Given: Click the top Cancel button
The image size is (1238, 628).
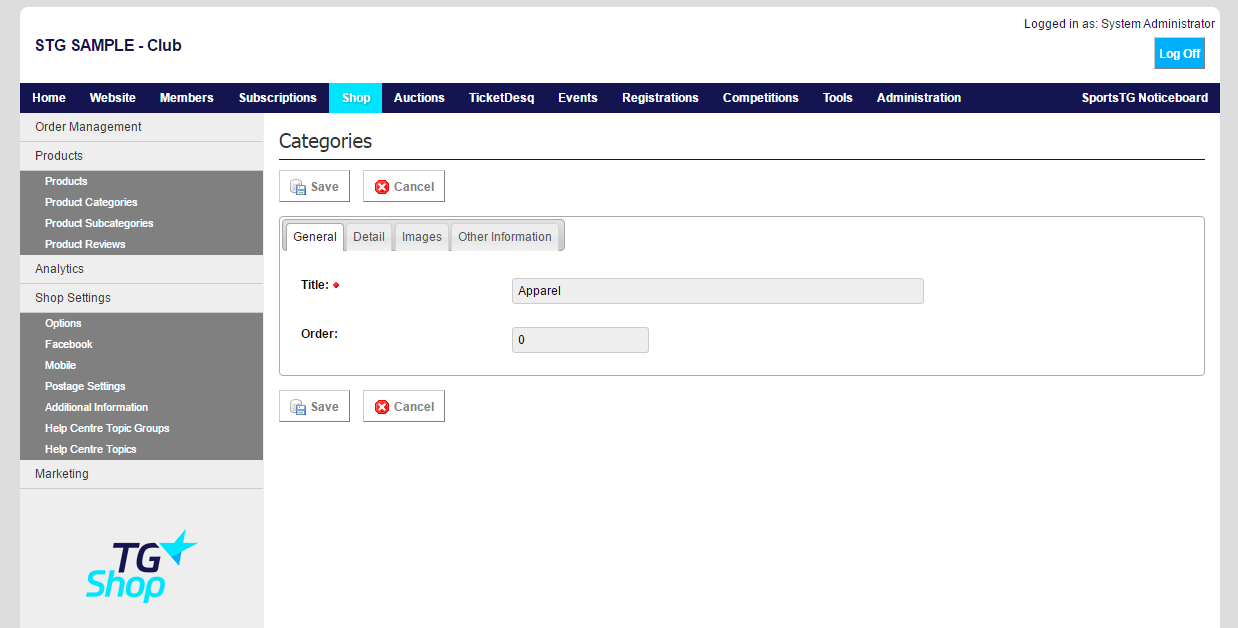Looking at the screenshot, I should pyautogui.click(x=404, y=187).
